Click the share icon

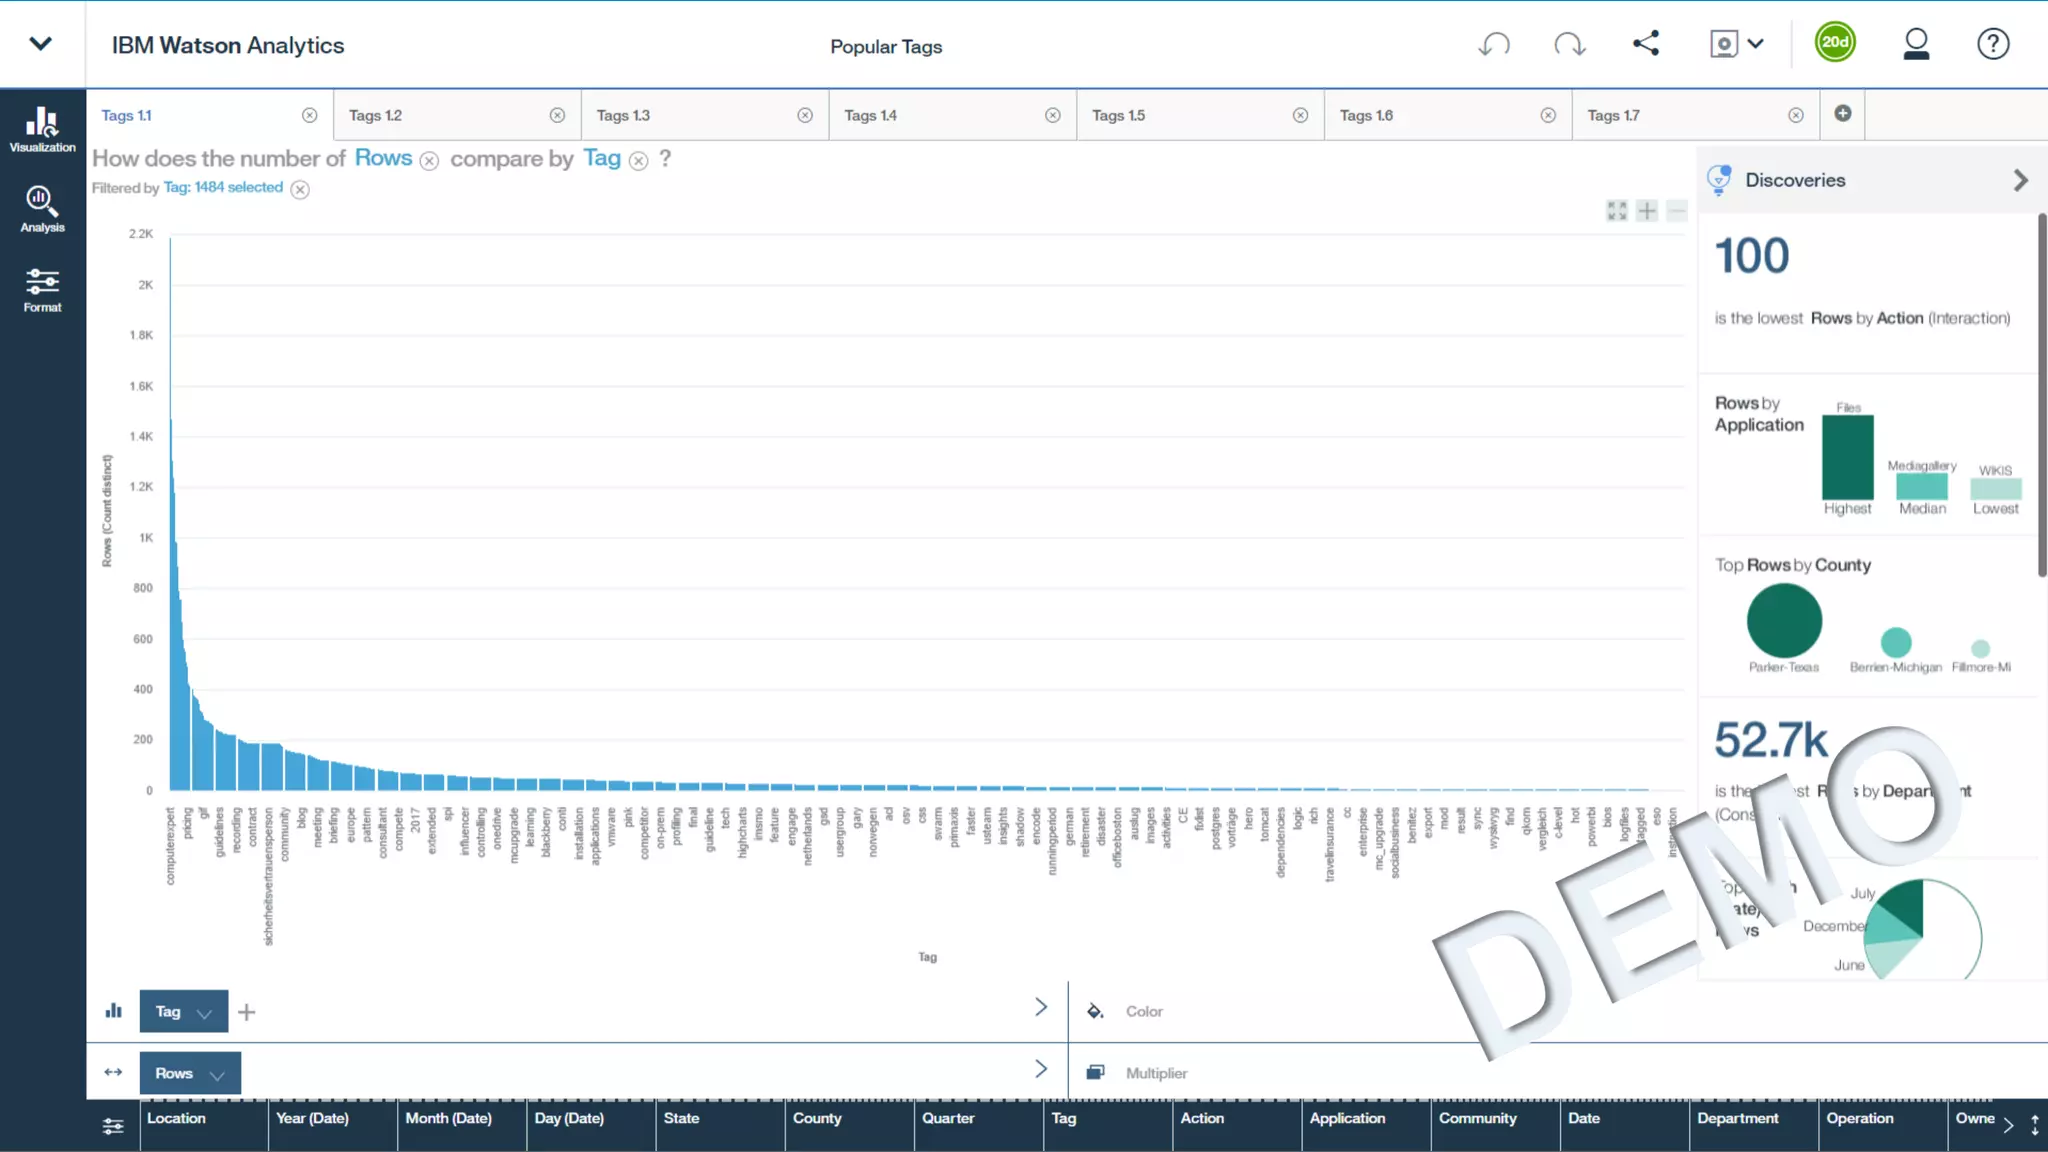(1646, 44)
